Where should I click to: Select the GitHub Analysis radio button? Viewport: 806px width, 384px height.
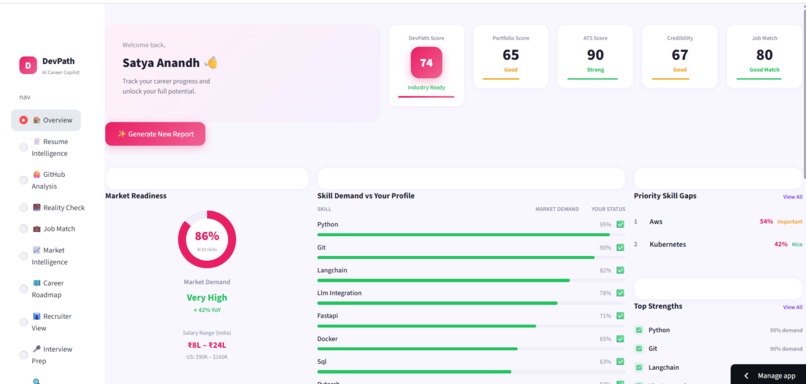[x=23, y=180]
